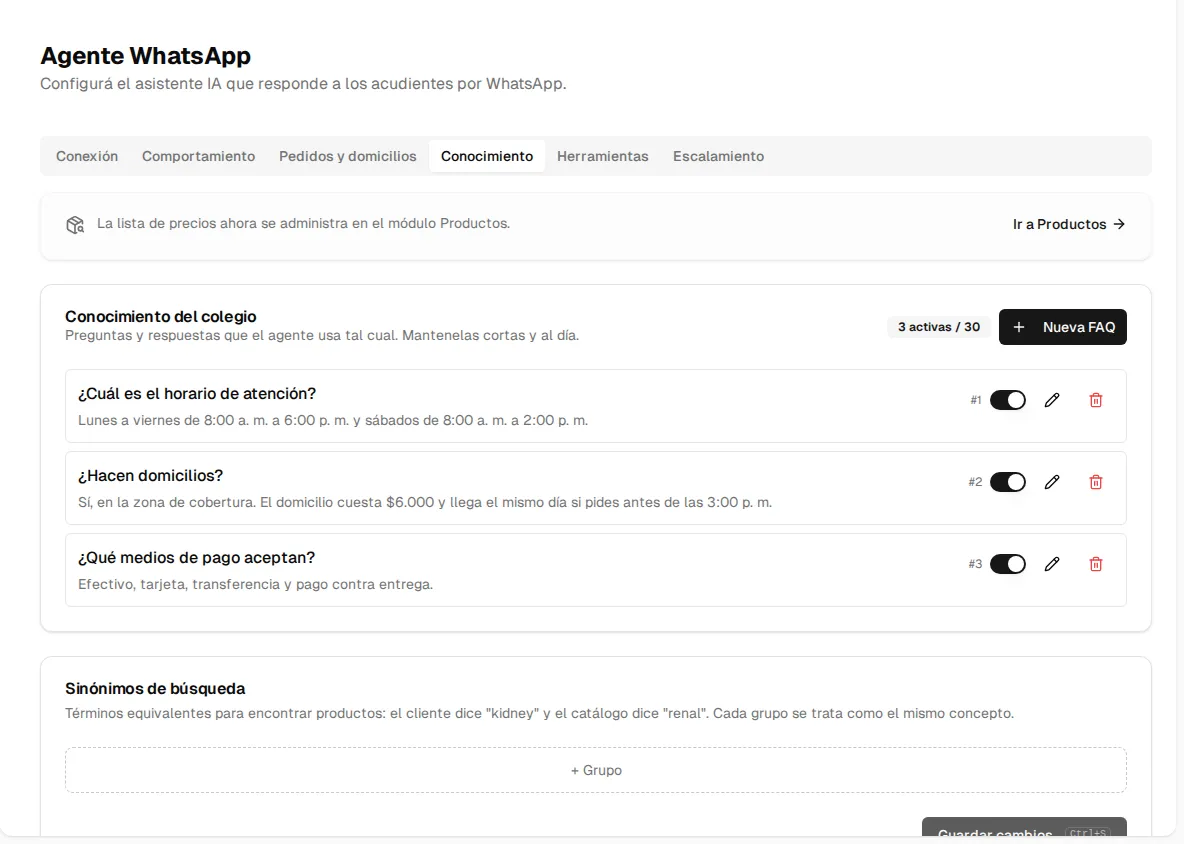The height and width of the screenshot is (844, 1184).
Task: Click the question '¿Cuál es el horario de atención?'
Action: (x=197, y=393)
